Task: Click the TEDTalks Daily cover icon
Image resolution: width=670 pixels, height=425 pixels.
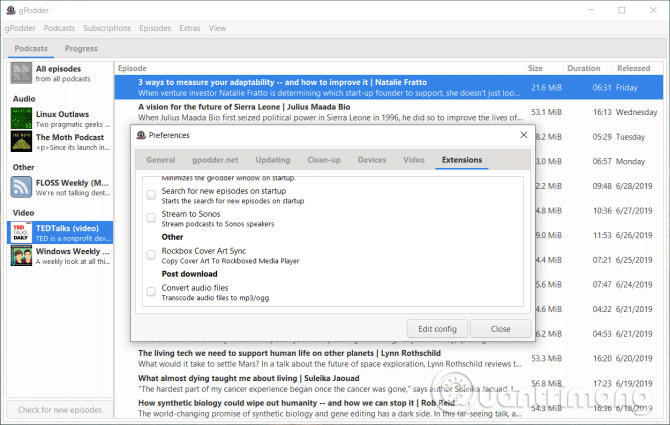Action: point(21,233)
